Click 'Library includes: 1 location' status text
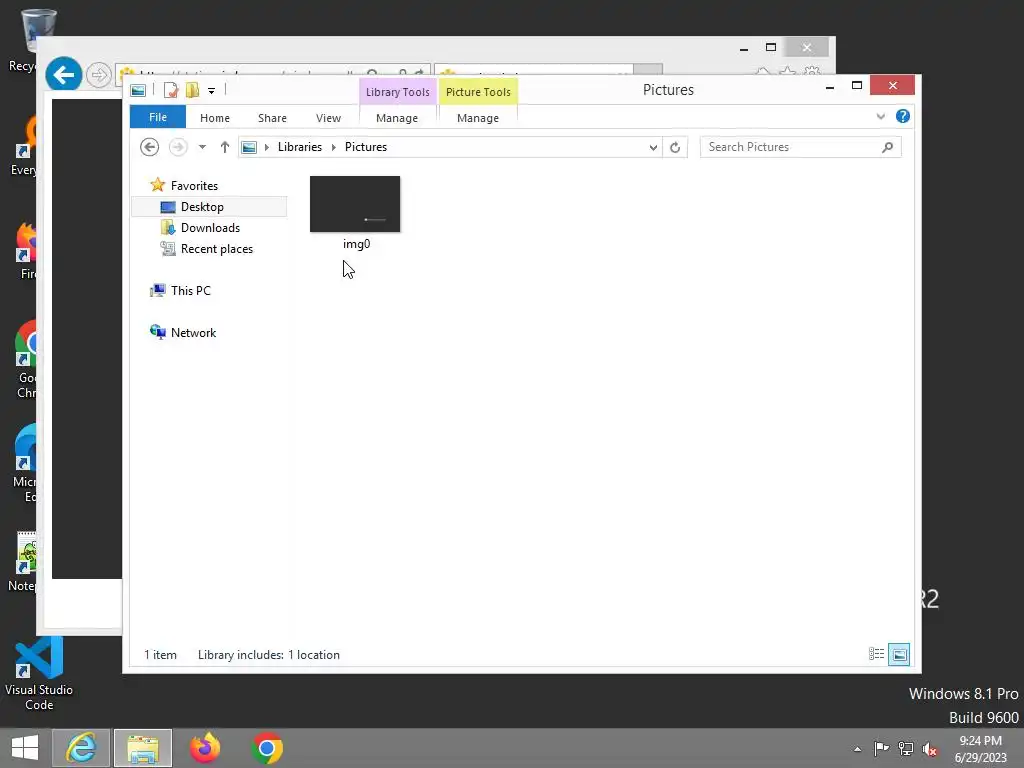The height and width of the screenshot is (768, 1024). 269,655
